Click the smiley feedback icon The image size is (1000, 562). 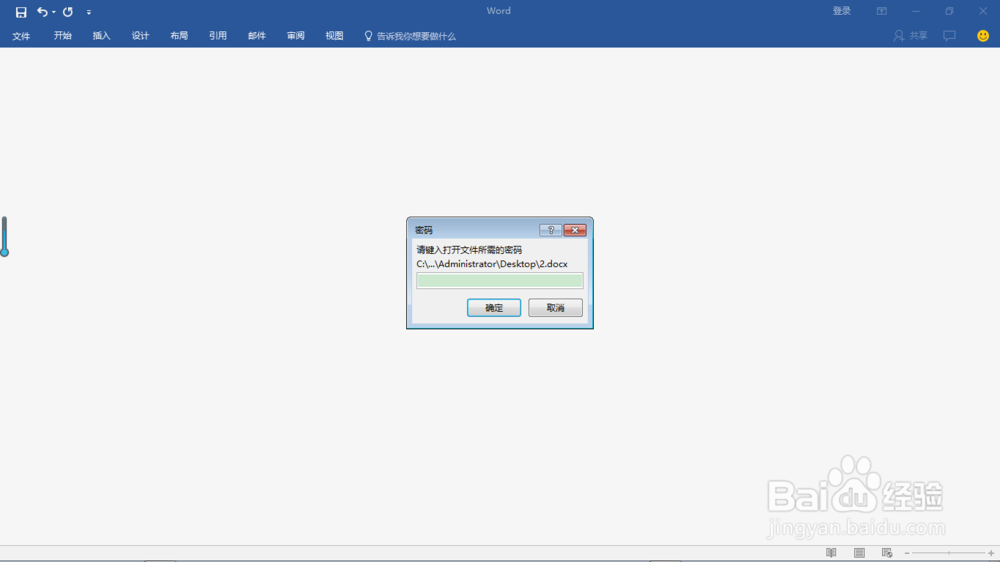coord(983,36)
